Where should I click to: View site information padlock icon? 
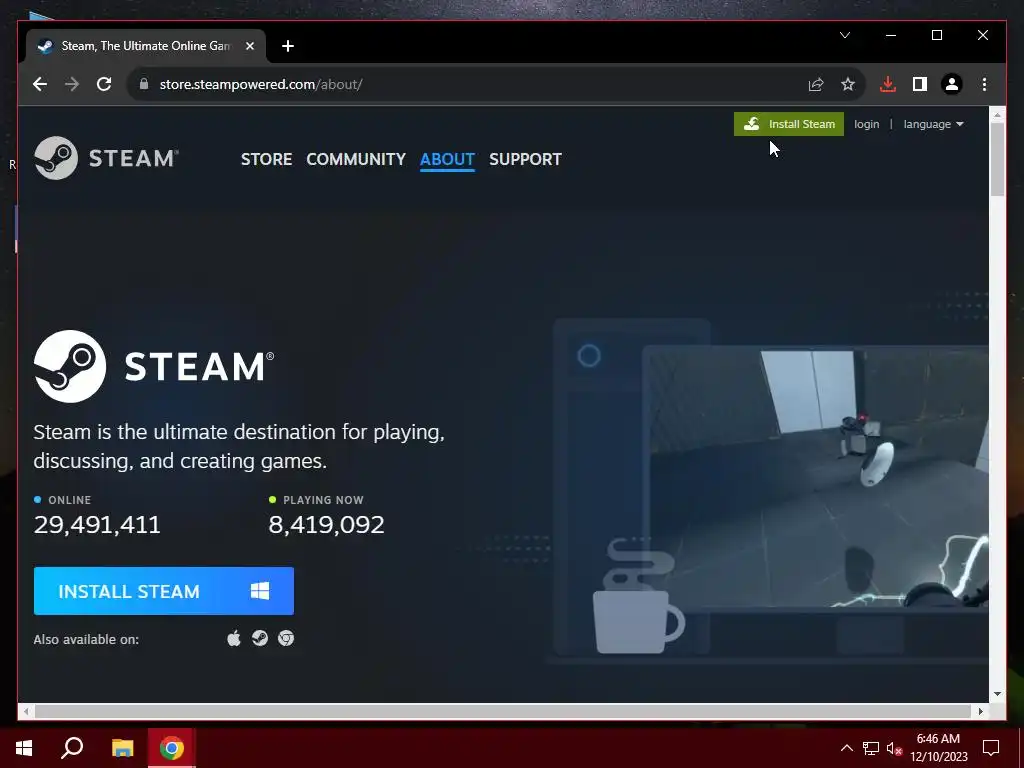point(144,84)
